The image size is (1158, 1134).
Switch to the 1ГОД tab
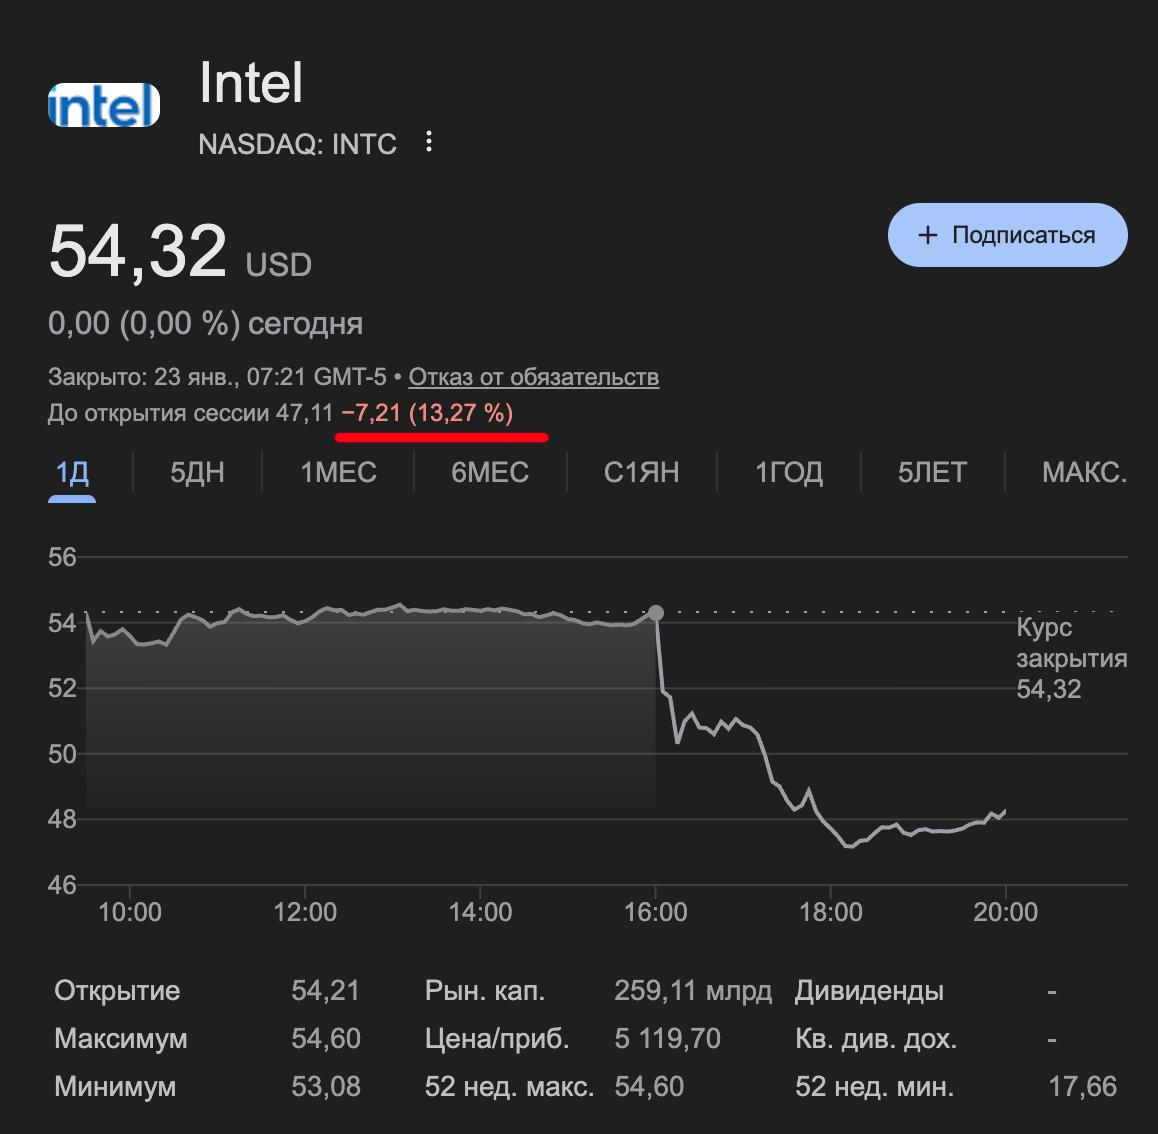click(x=789, y=472)
